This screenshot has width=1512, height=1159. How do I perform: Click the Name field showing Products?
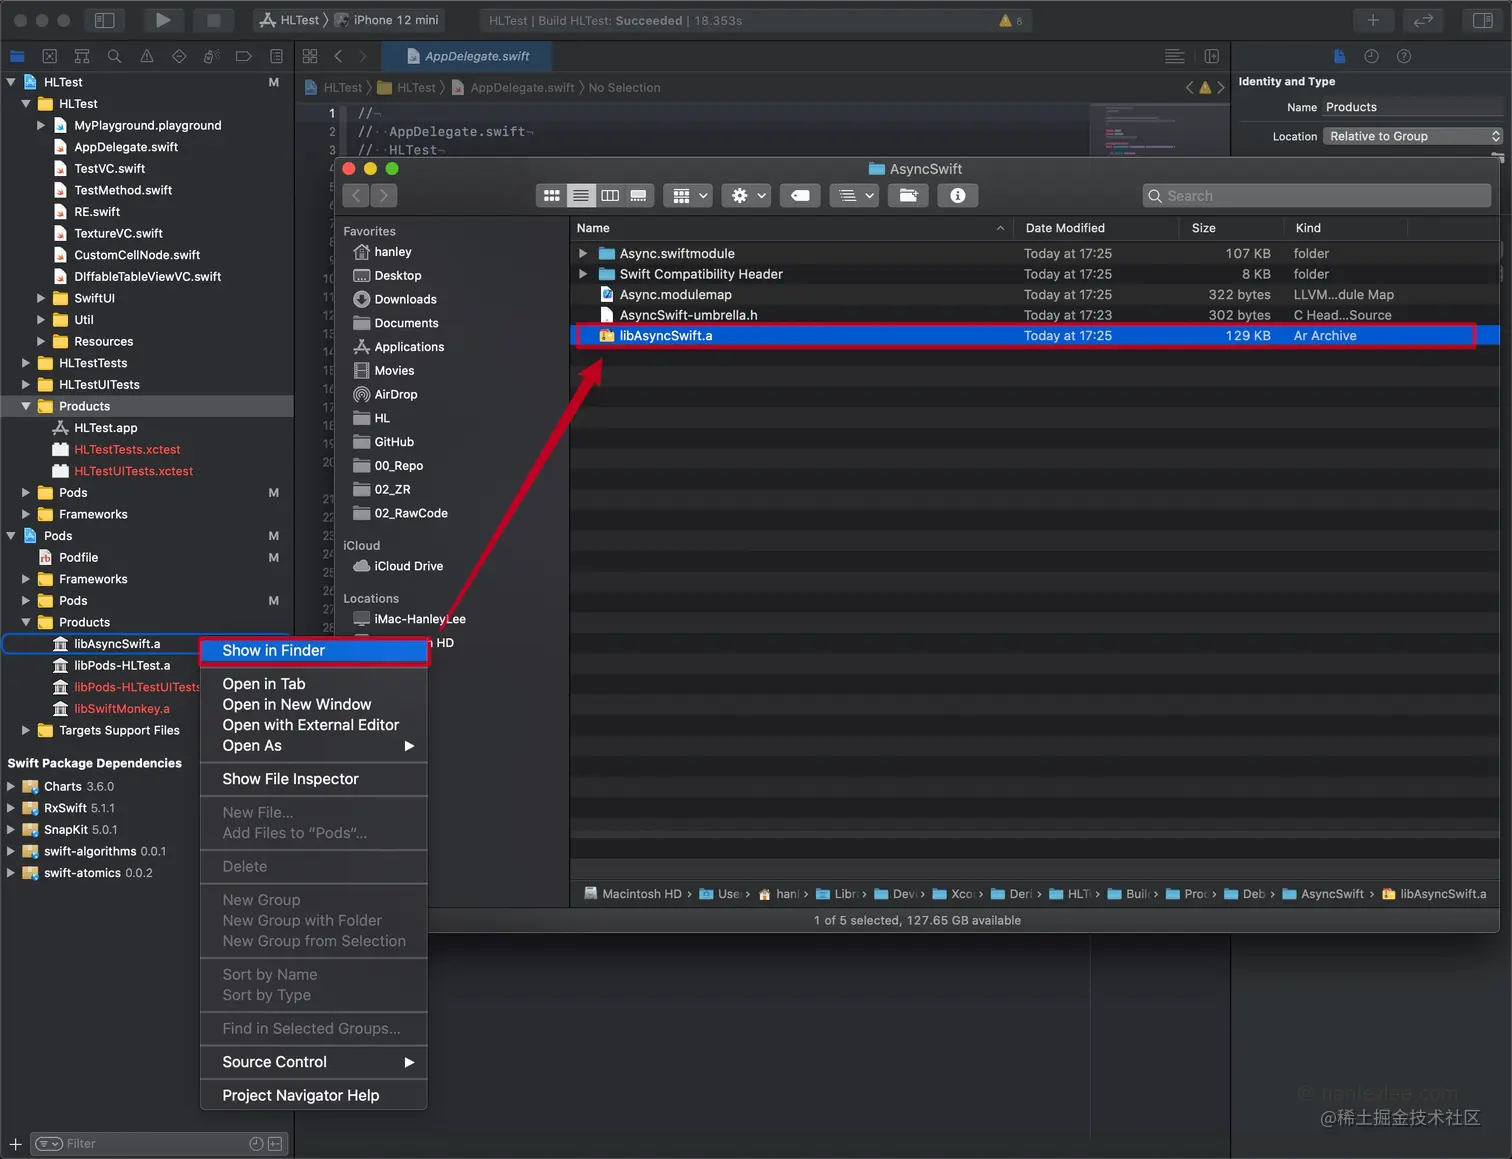pos(1413,107)
